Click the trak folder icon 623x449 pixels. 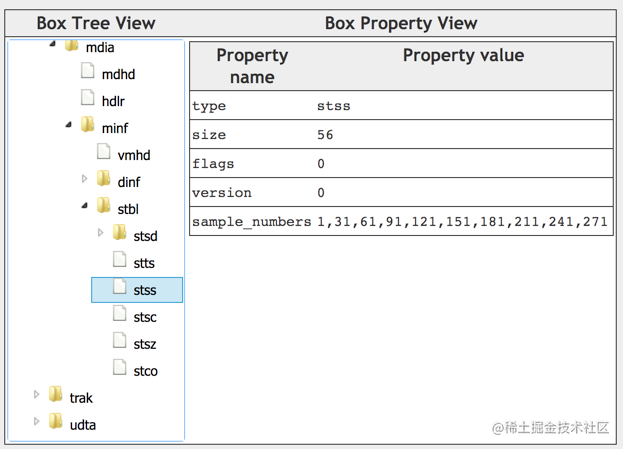click(56, 395)
